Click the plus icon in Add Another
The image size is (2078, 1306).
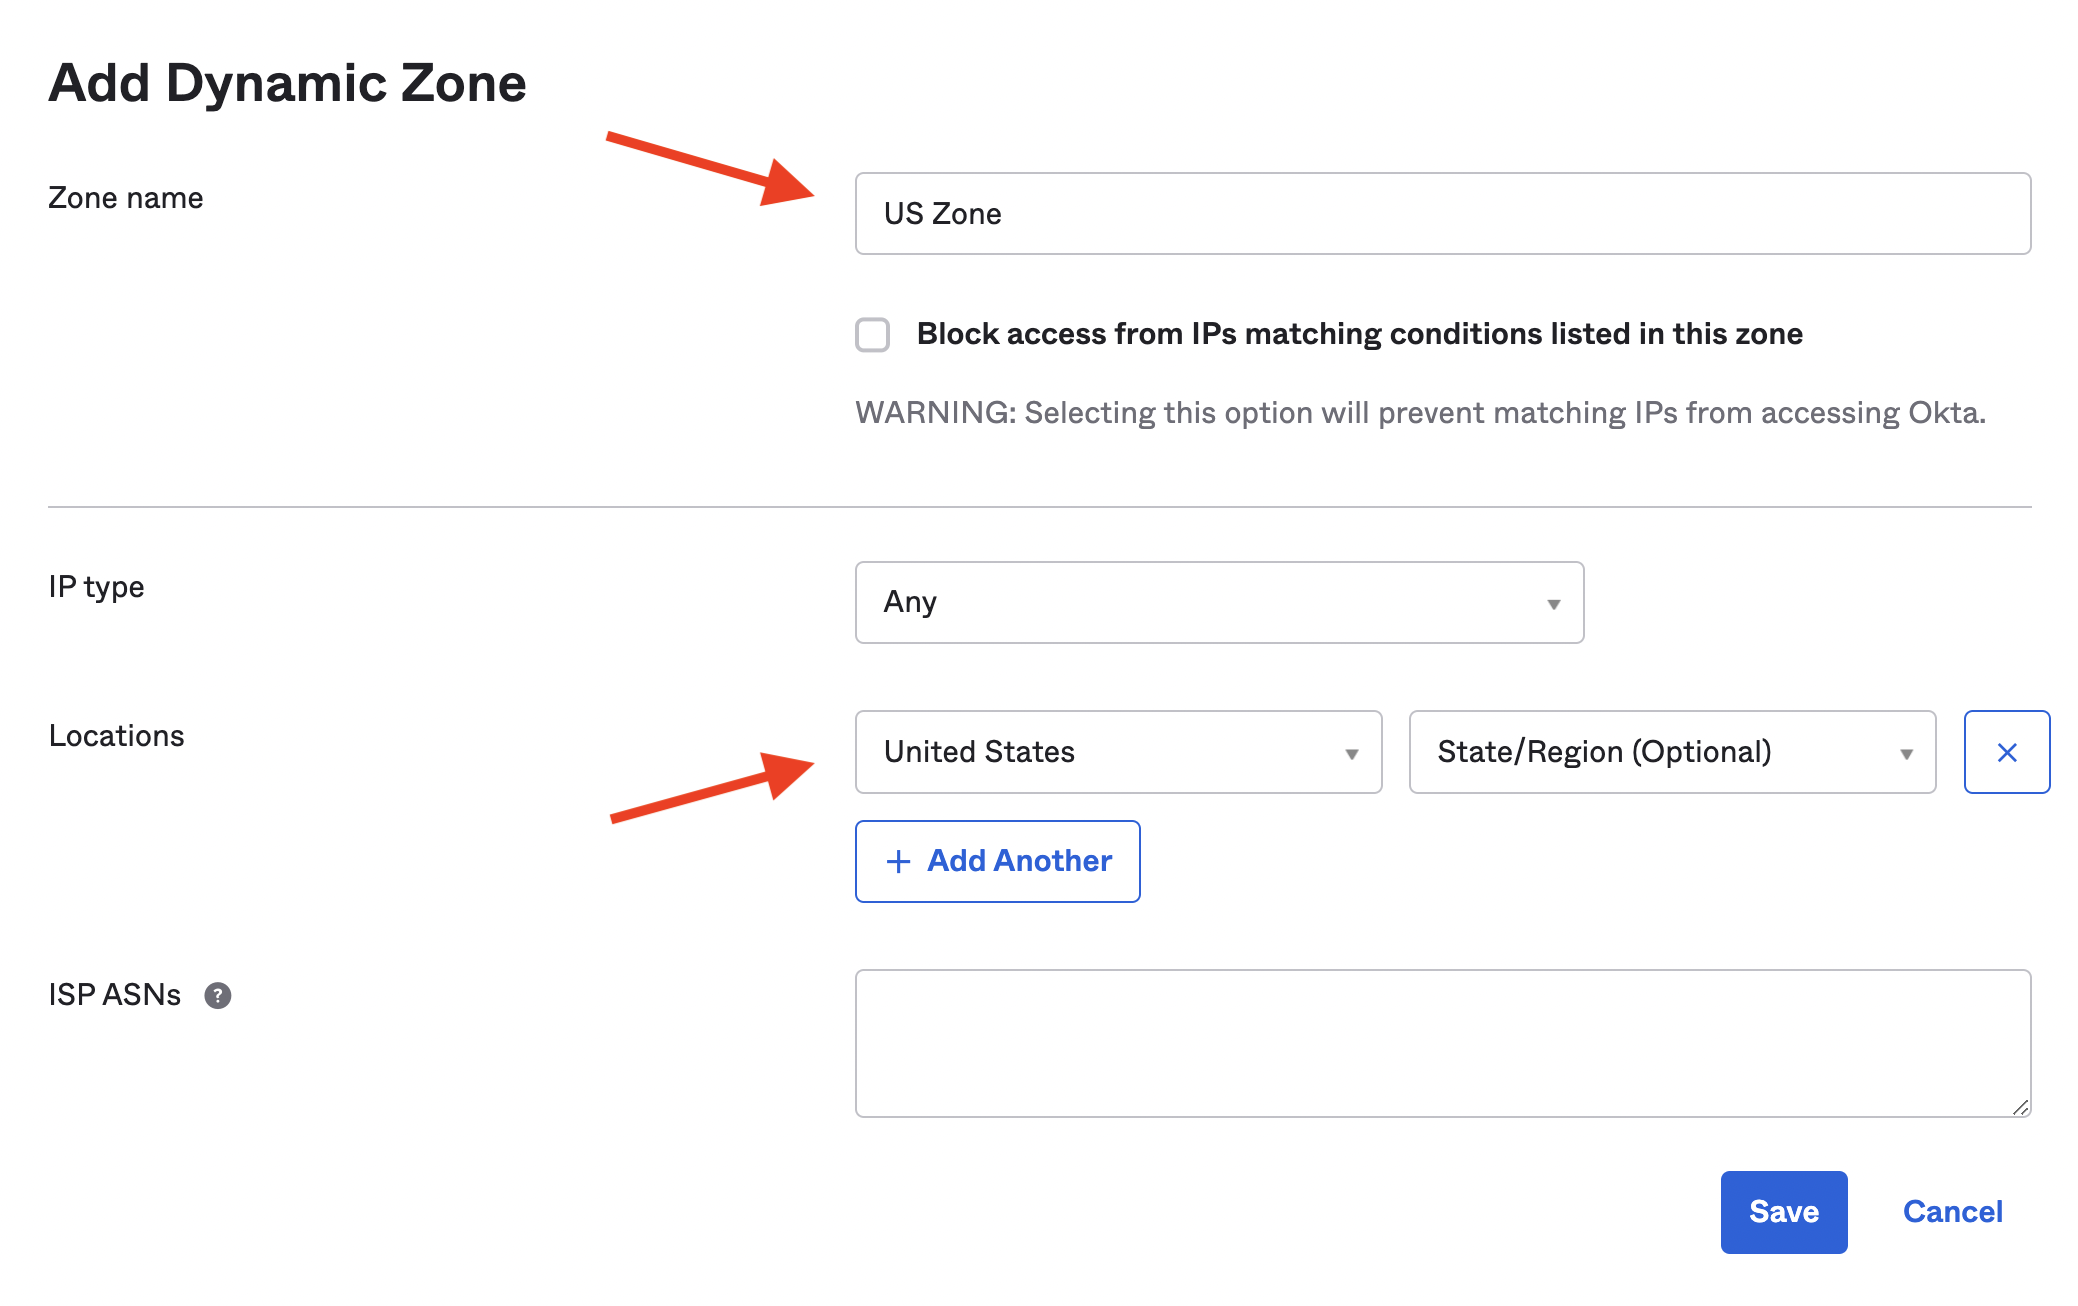(x=898, y=862)
